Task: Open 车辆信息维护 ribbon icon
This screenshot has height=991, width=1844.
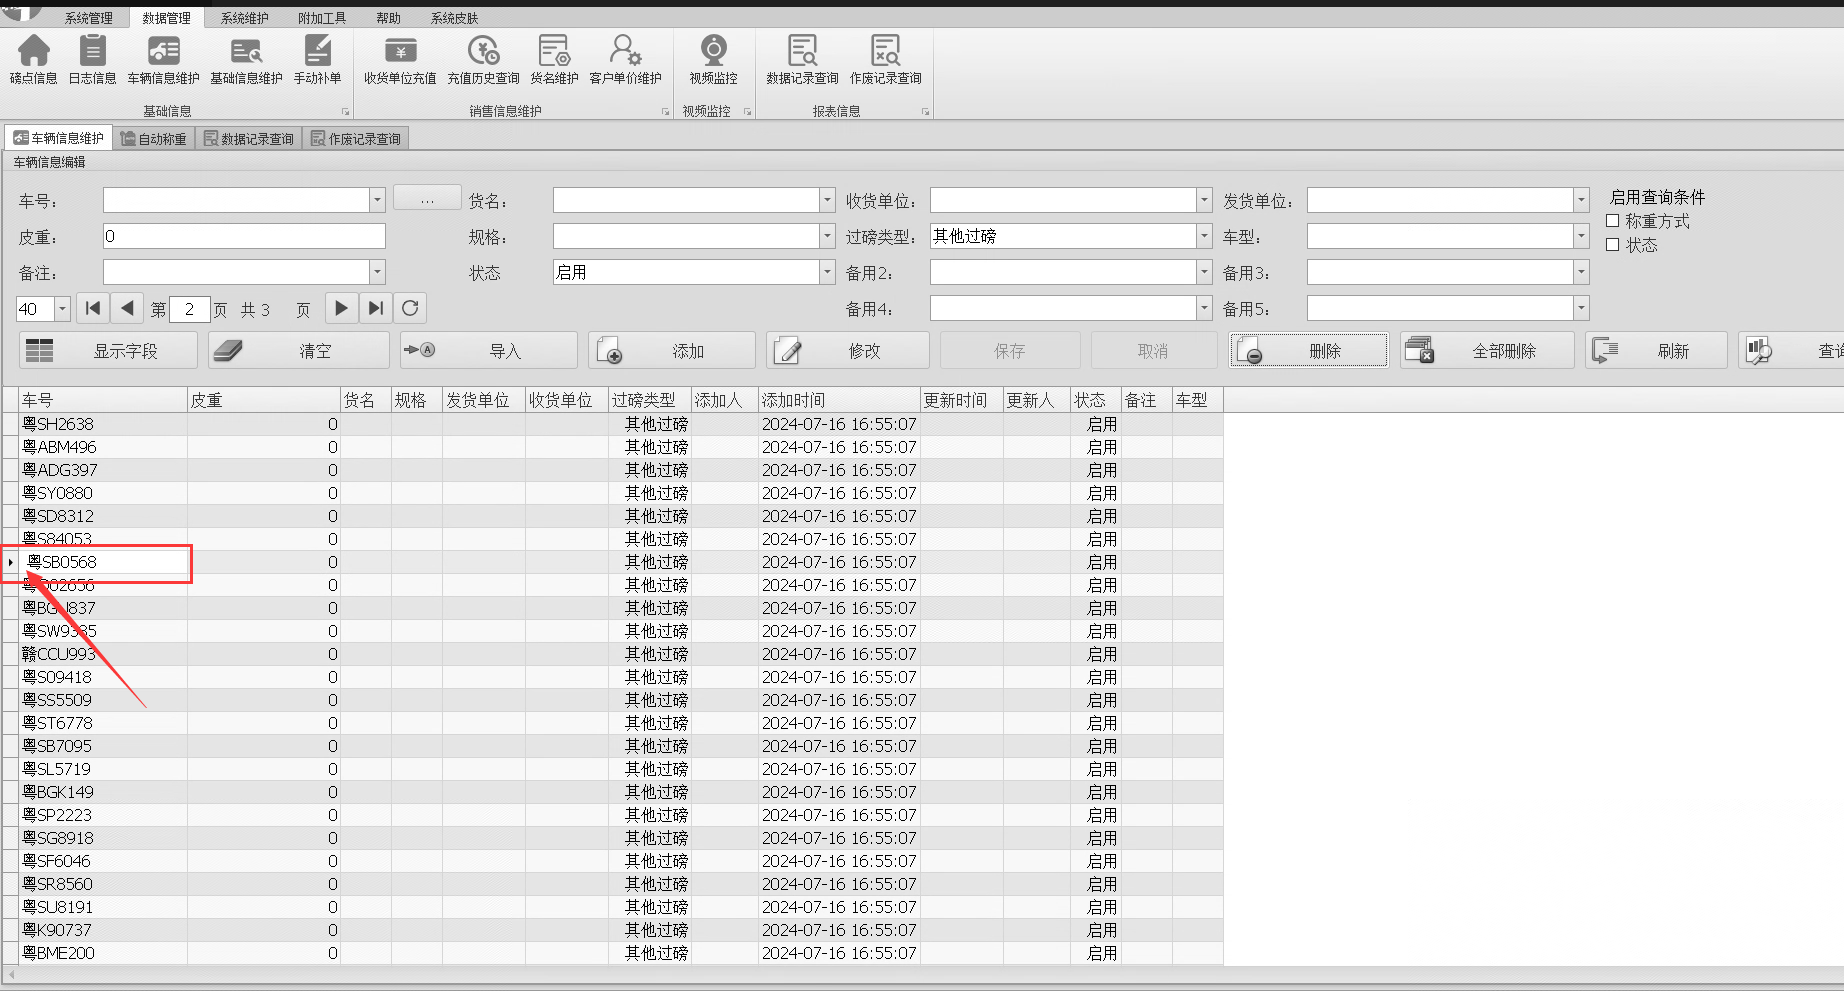Action: (163, 60)
